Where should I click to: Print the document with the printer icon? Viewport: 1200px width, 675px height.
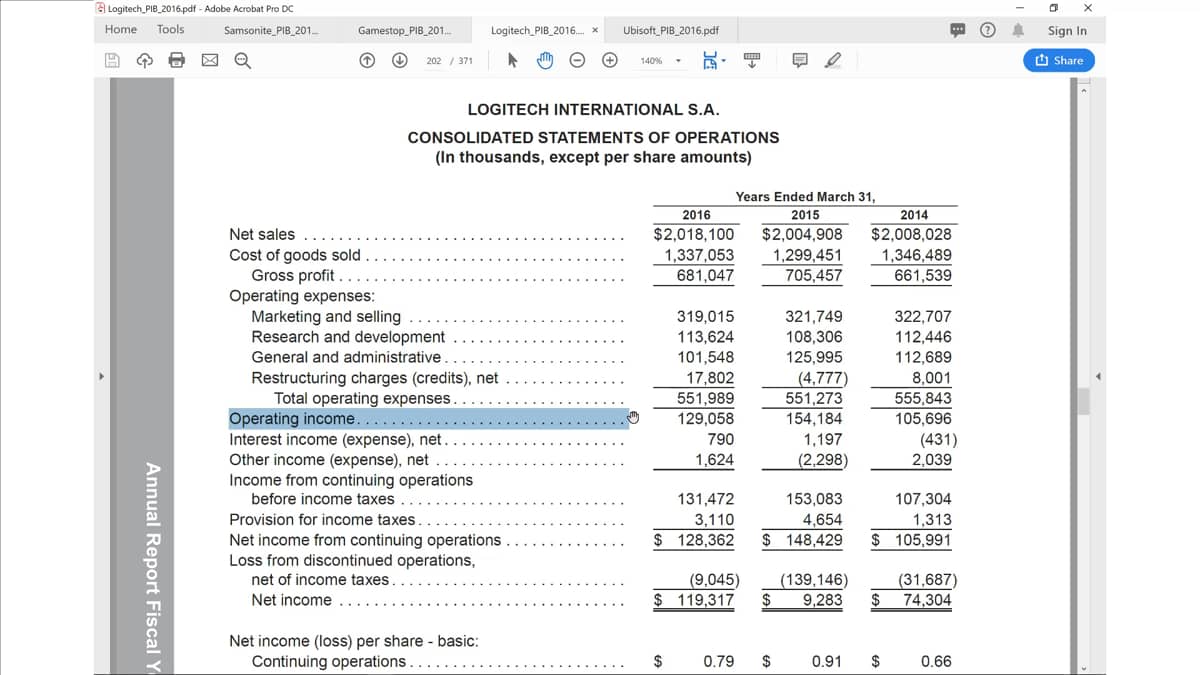coord(177,61)
